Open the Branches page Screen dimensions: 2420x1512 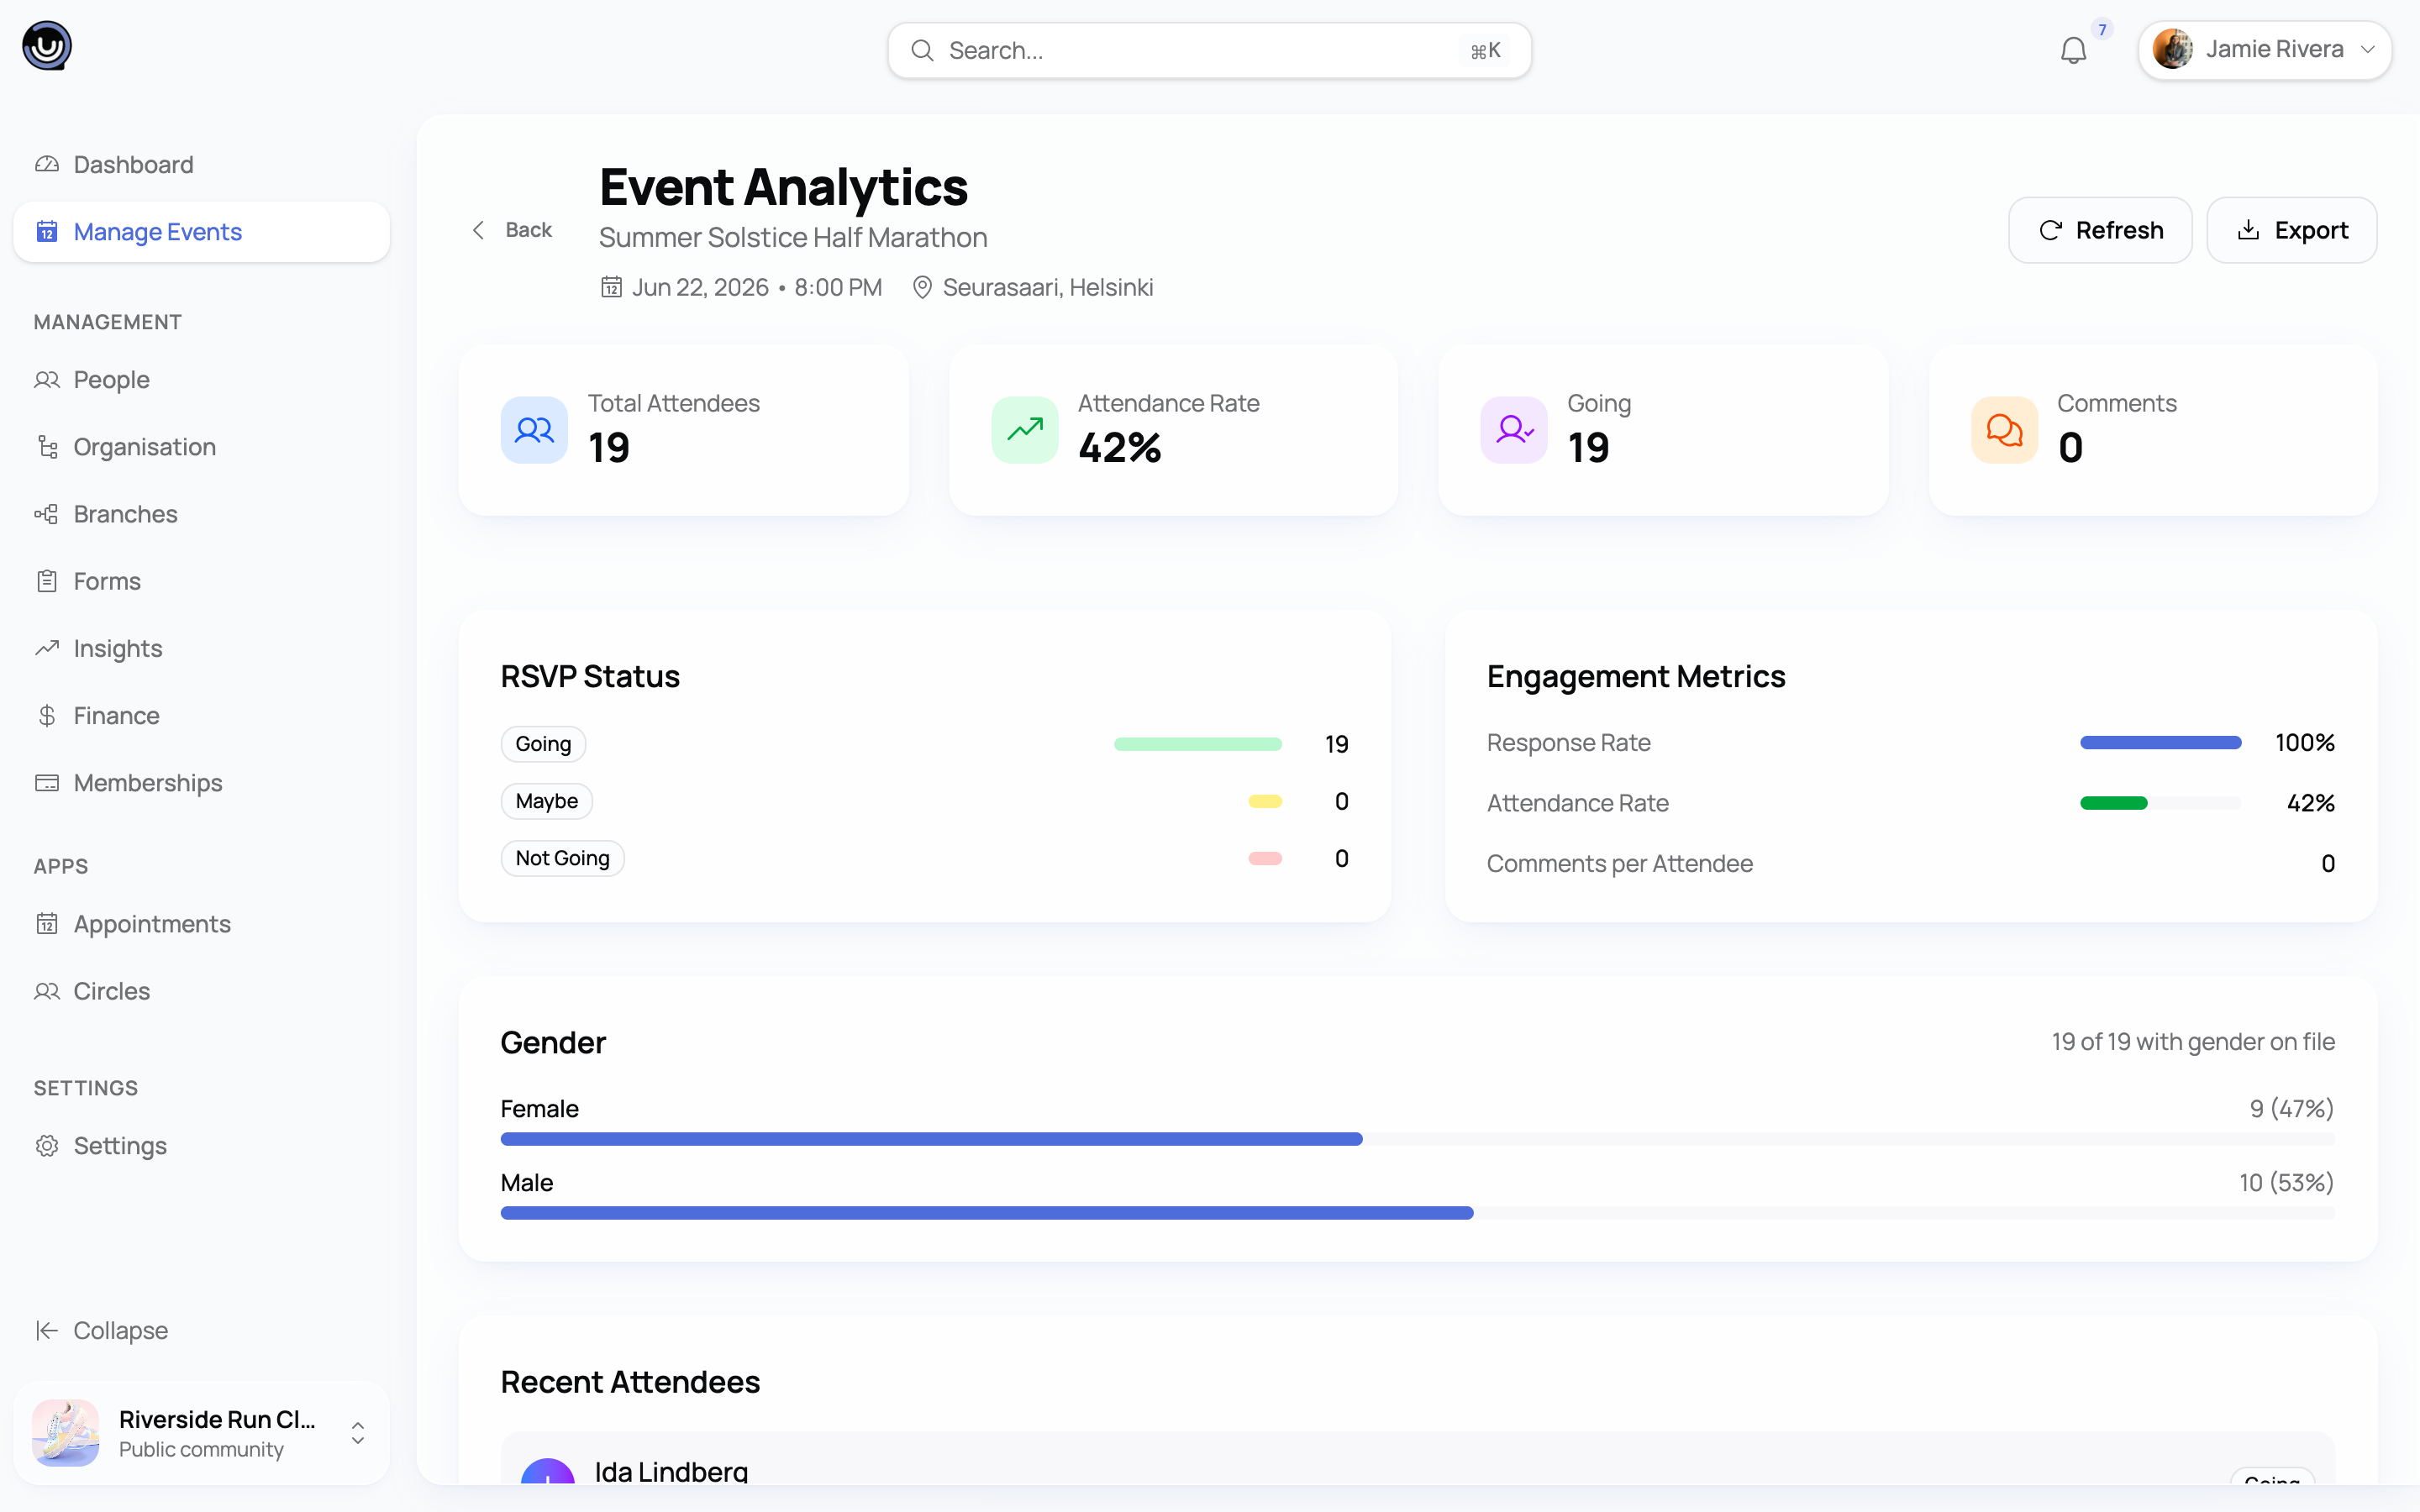(201, 514)
